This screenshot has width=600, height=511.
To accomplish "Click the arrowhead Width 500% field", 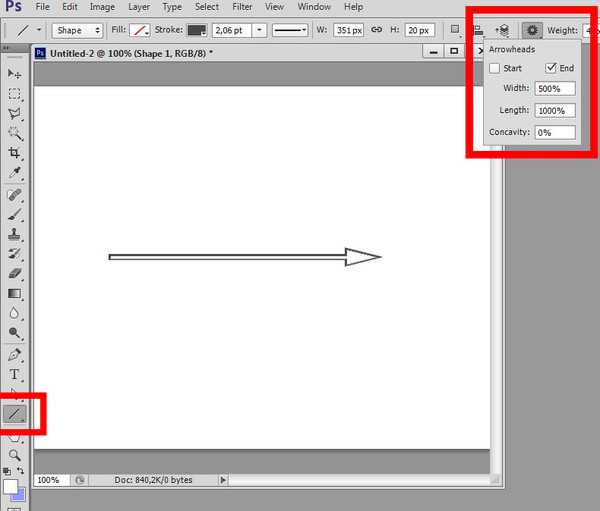I will point(555,89).
